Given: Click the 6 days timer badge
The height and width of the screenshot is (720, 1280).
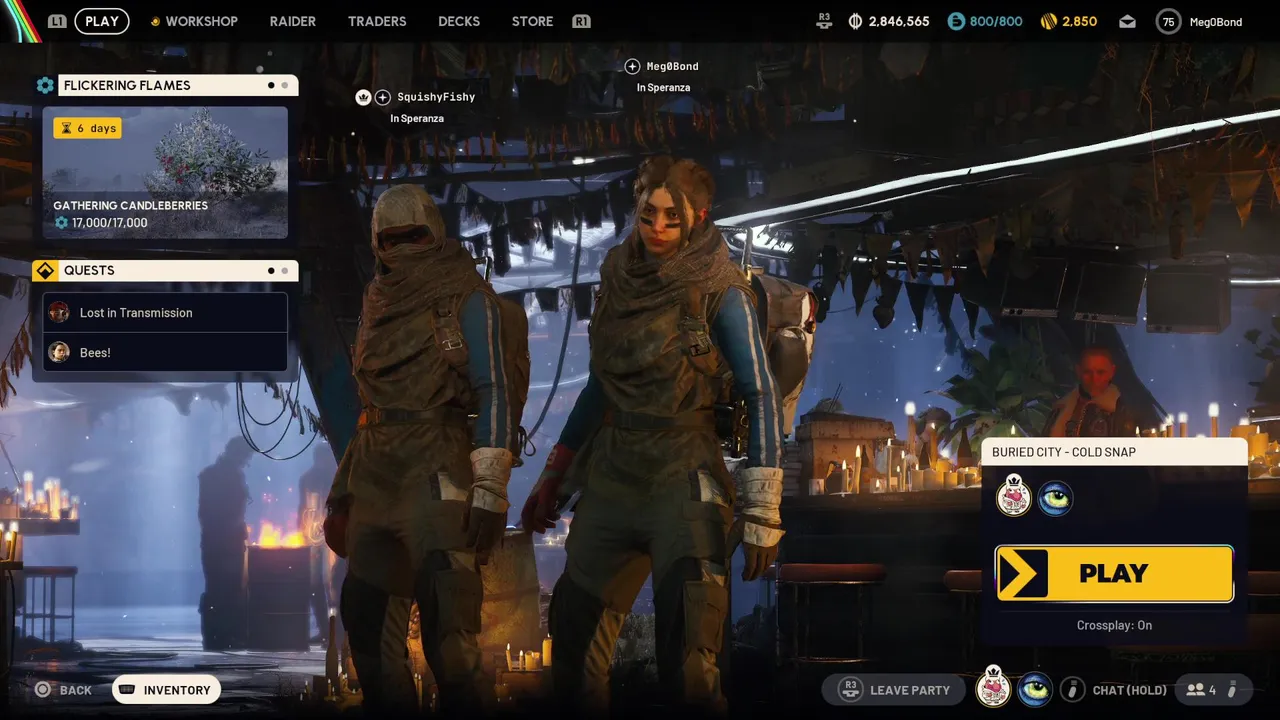Looking at the screenshot, I should coord(87,128).
